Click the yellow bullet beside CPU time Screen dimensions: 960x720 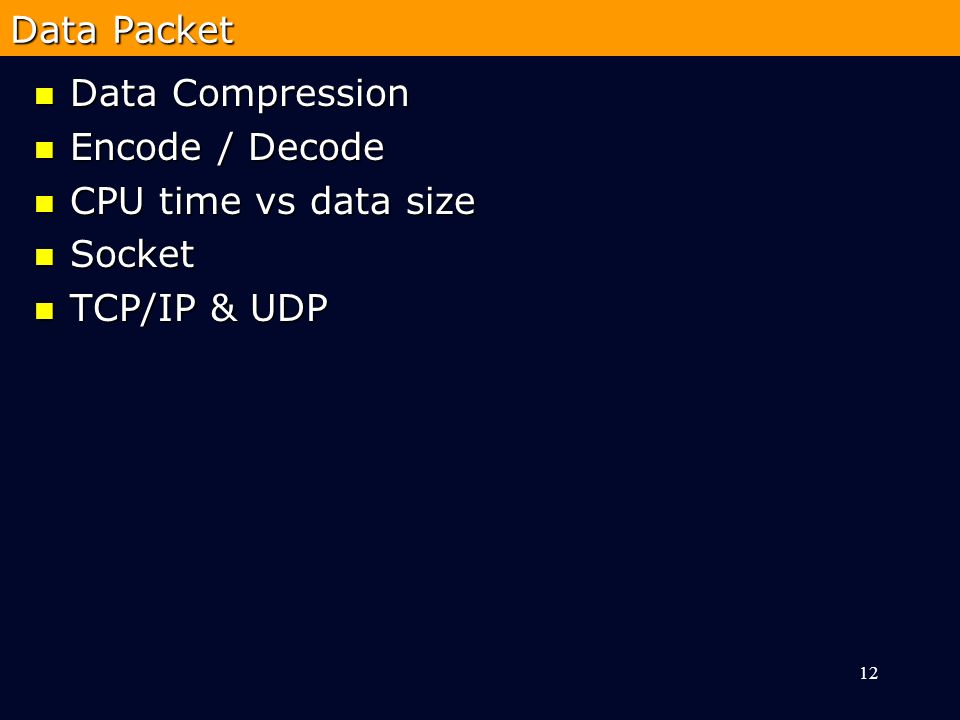45,204
